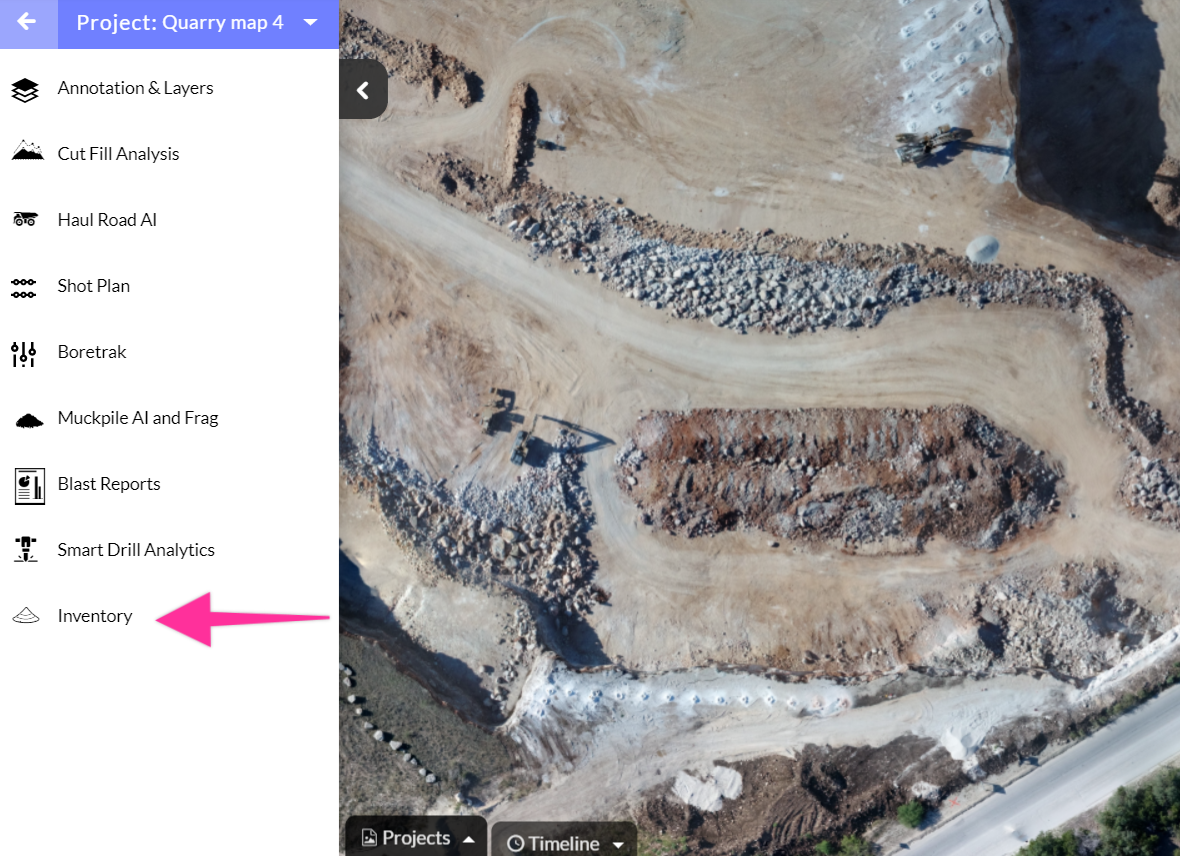1180x856 pixels.
Task: Open Smart Drill Analytics
Action: point(136,550)
